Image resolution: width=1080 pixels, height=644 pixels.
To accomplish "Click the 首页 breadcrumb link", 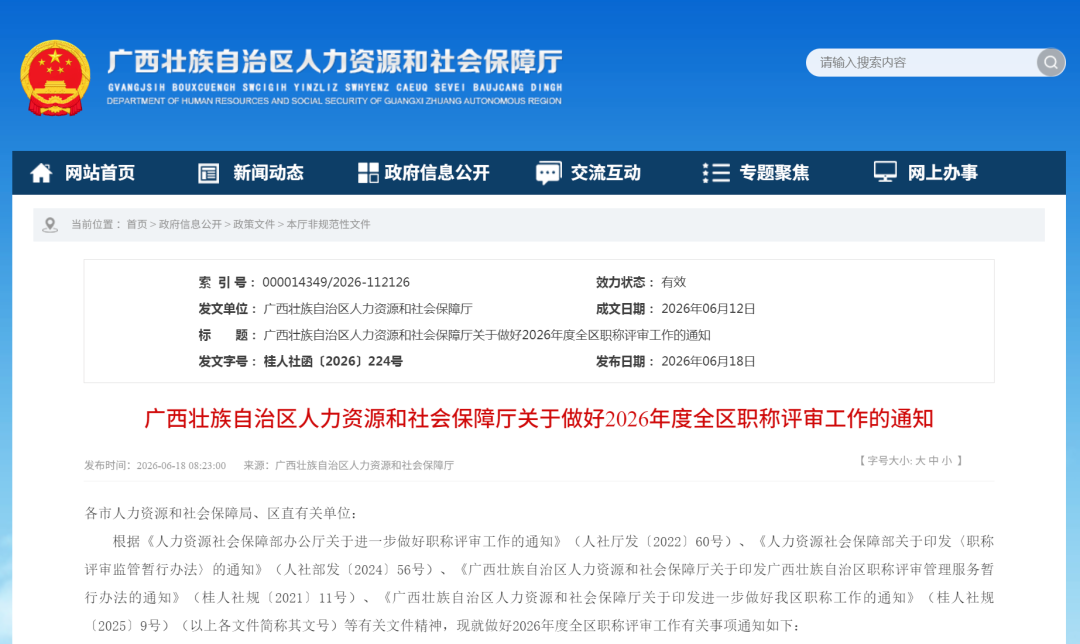I will [x=136, y=225].
